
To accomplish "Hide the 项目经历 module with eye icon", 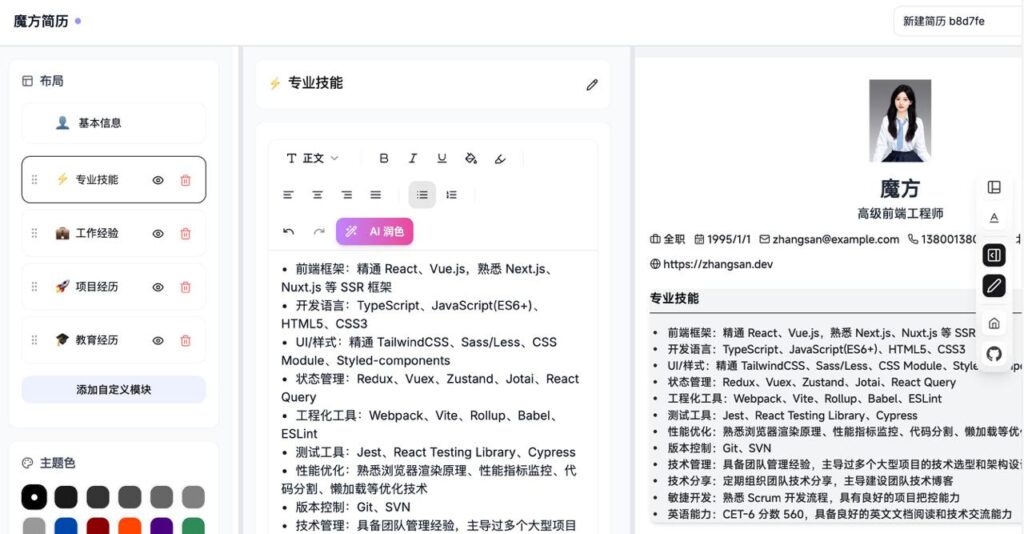I will (x=158, y=287).
